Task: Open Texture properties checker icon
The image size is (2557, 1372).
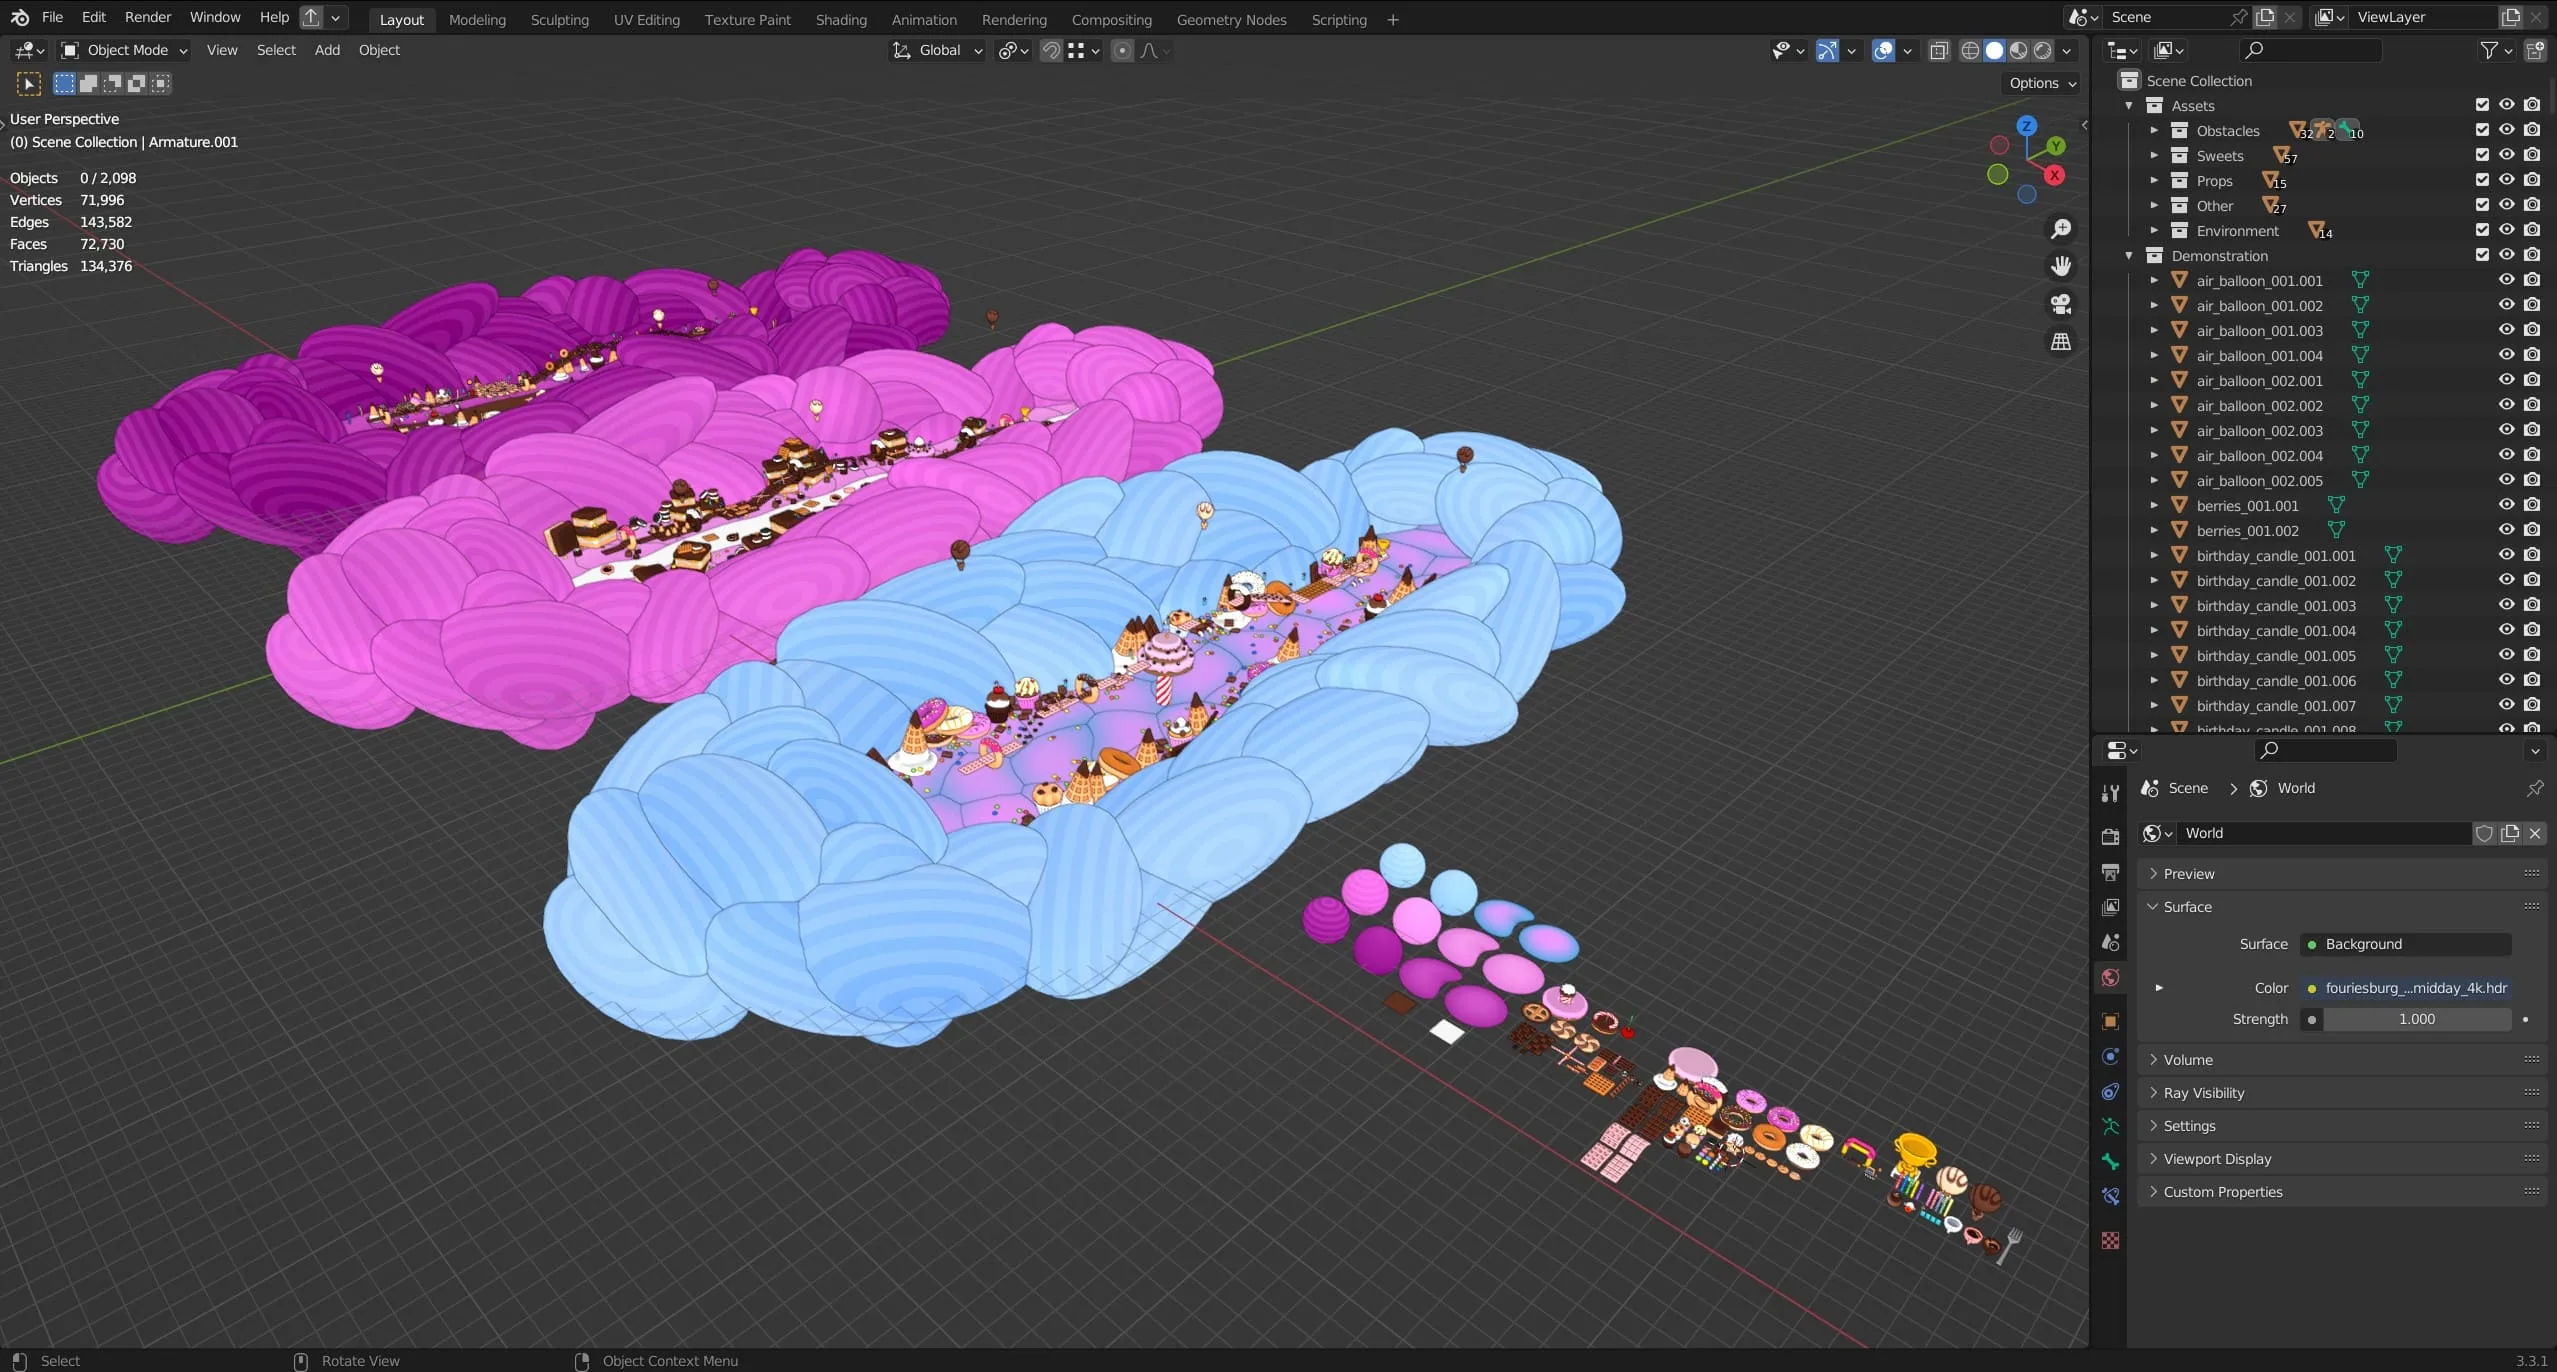Action: click(2110, 1240)
